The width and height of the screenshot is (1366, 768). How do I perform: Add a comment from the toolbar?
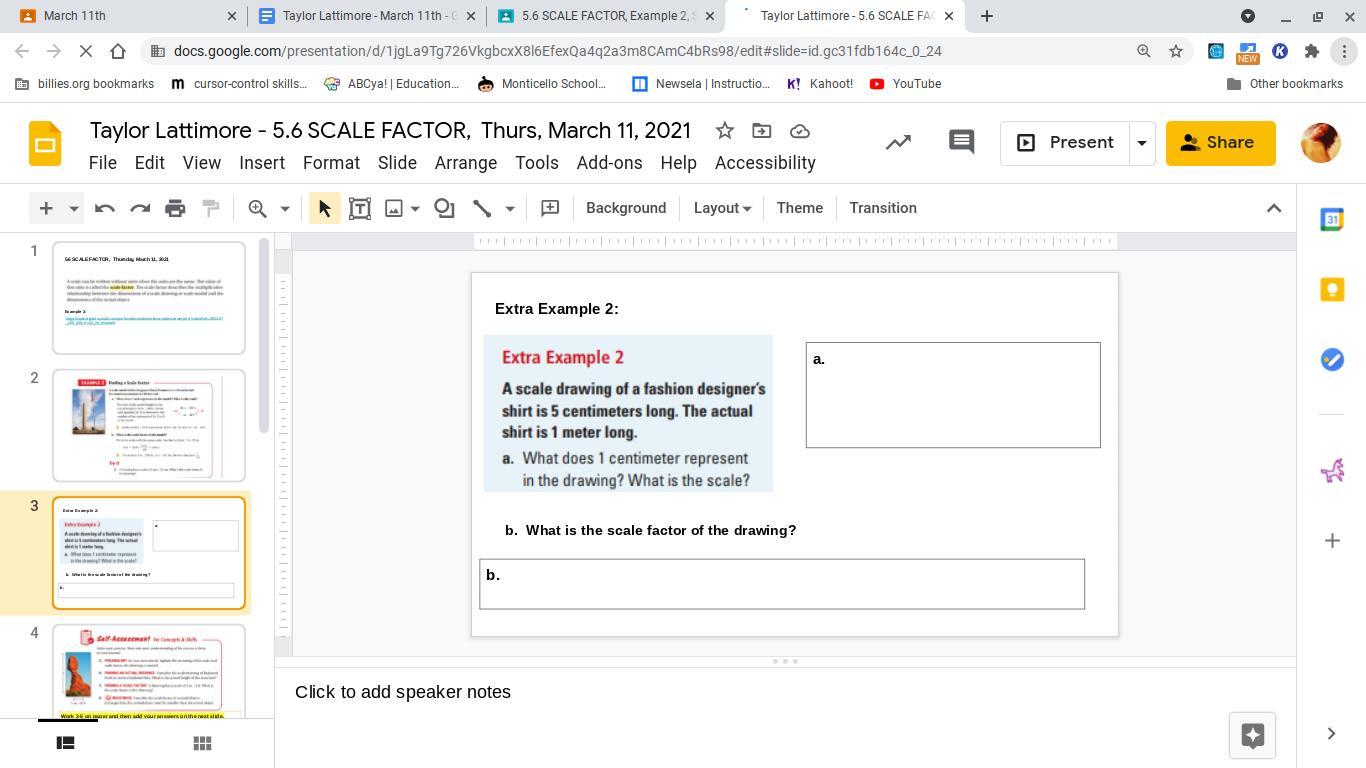[550, 208]
